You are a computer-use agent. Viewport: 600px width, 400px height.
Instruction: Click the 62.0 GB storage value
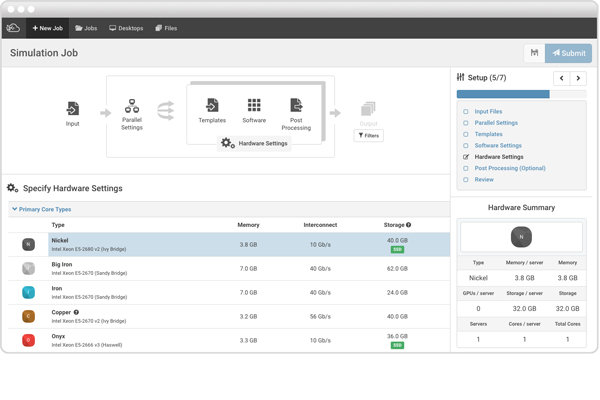point(397,269)
